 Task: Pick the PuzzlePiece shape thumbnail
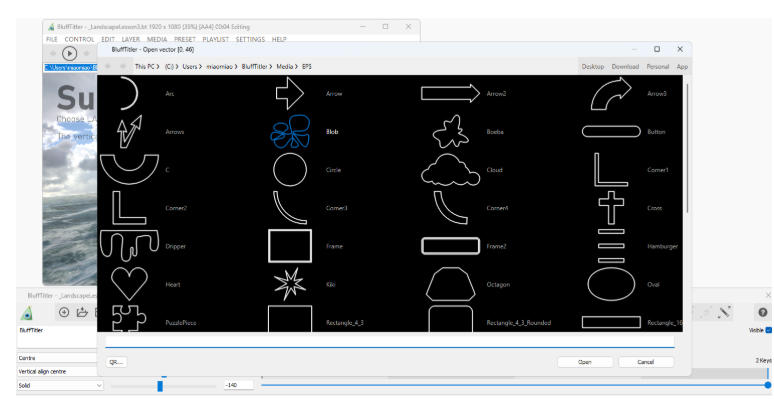click(129, 319)
